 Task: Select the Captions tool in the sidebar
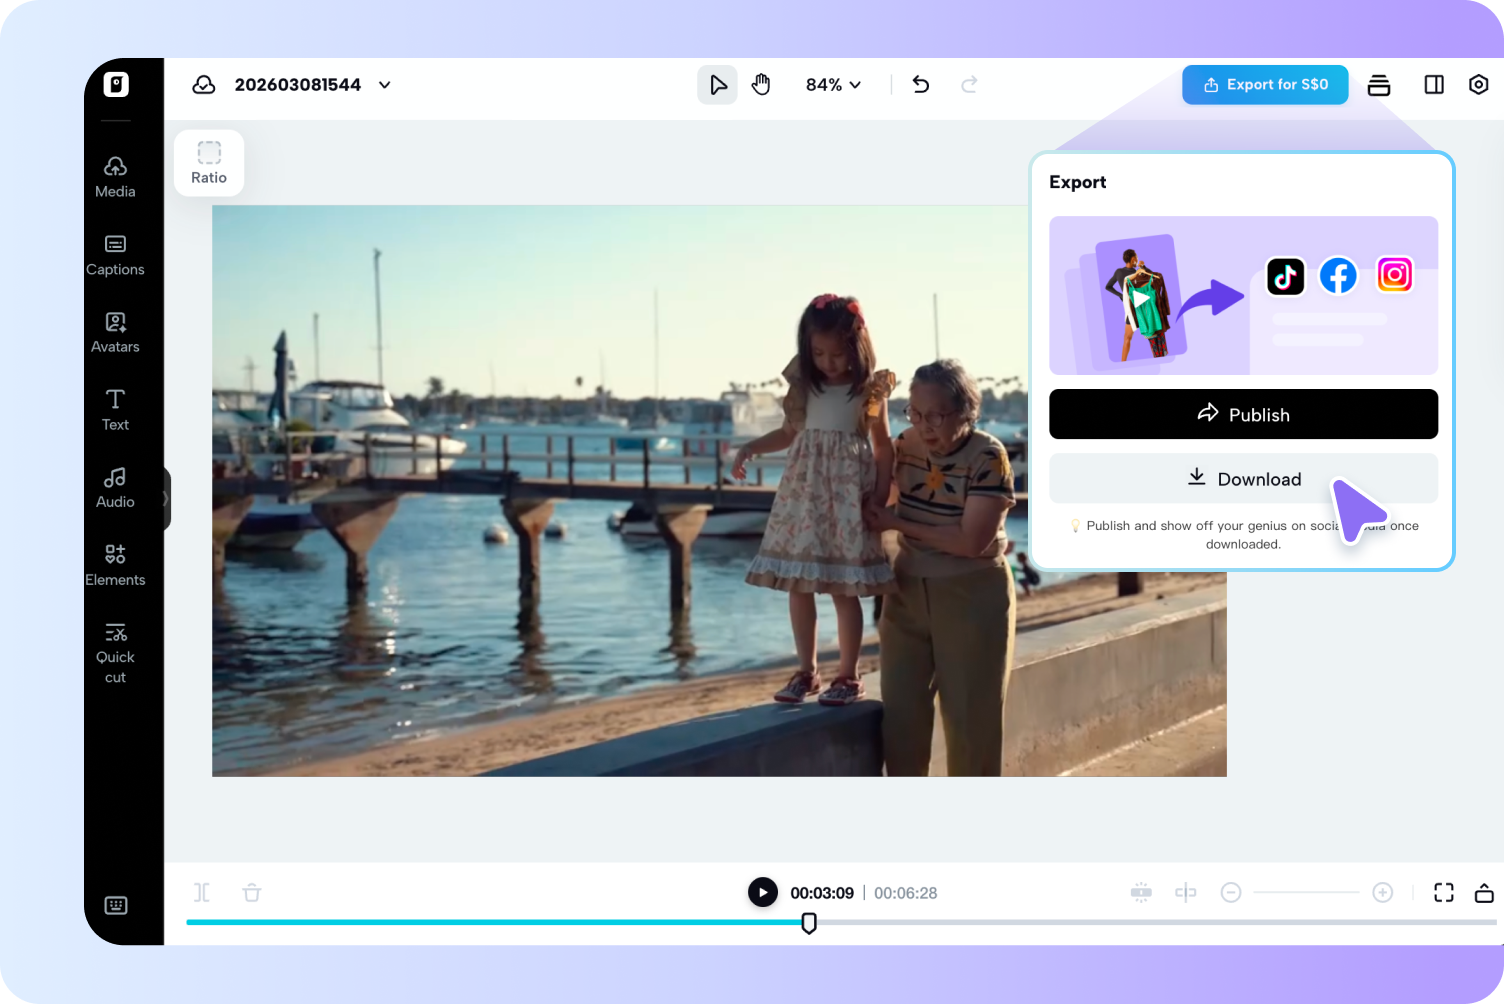click(114, 254)
